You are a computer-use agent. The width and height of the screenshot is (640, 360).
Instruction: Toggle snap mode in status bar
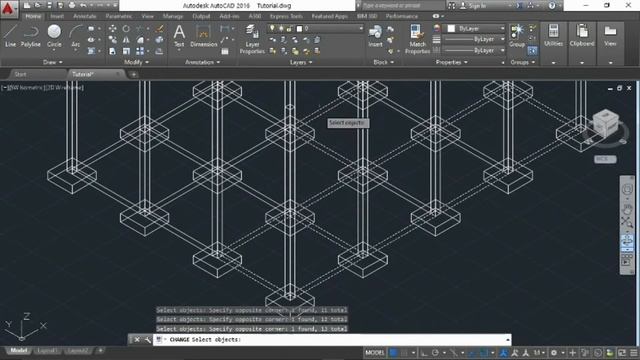coord(404,353)
